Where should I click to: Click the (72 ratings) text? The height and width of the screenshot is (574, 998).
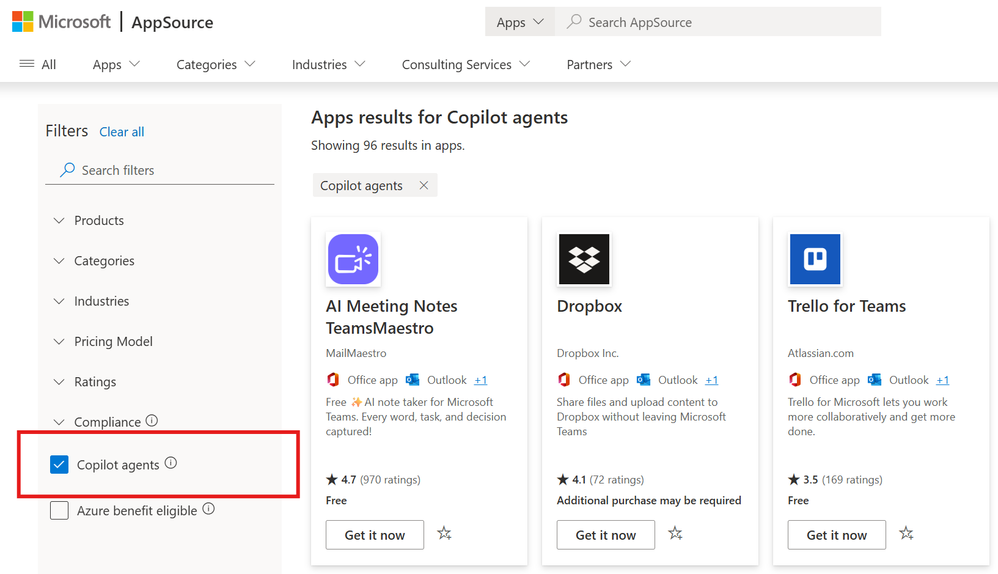617,480
